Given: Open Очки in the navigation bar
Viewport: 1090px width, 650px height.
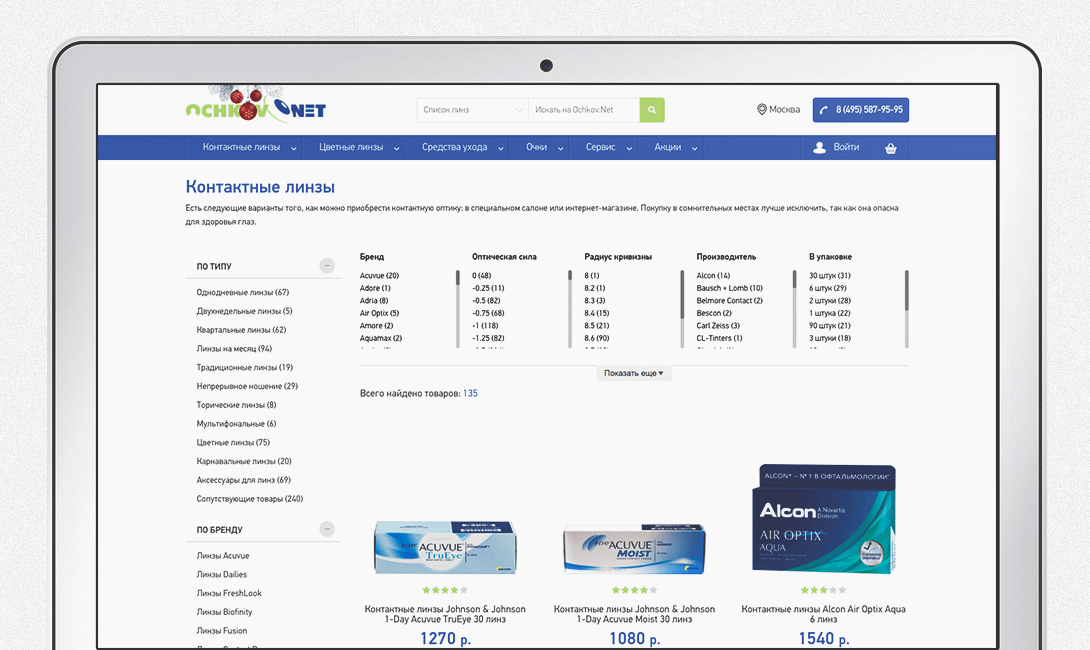Looking at the screenshot, I should coord(536,147).
